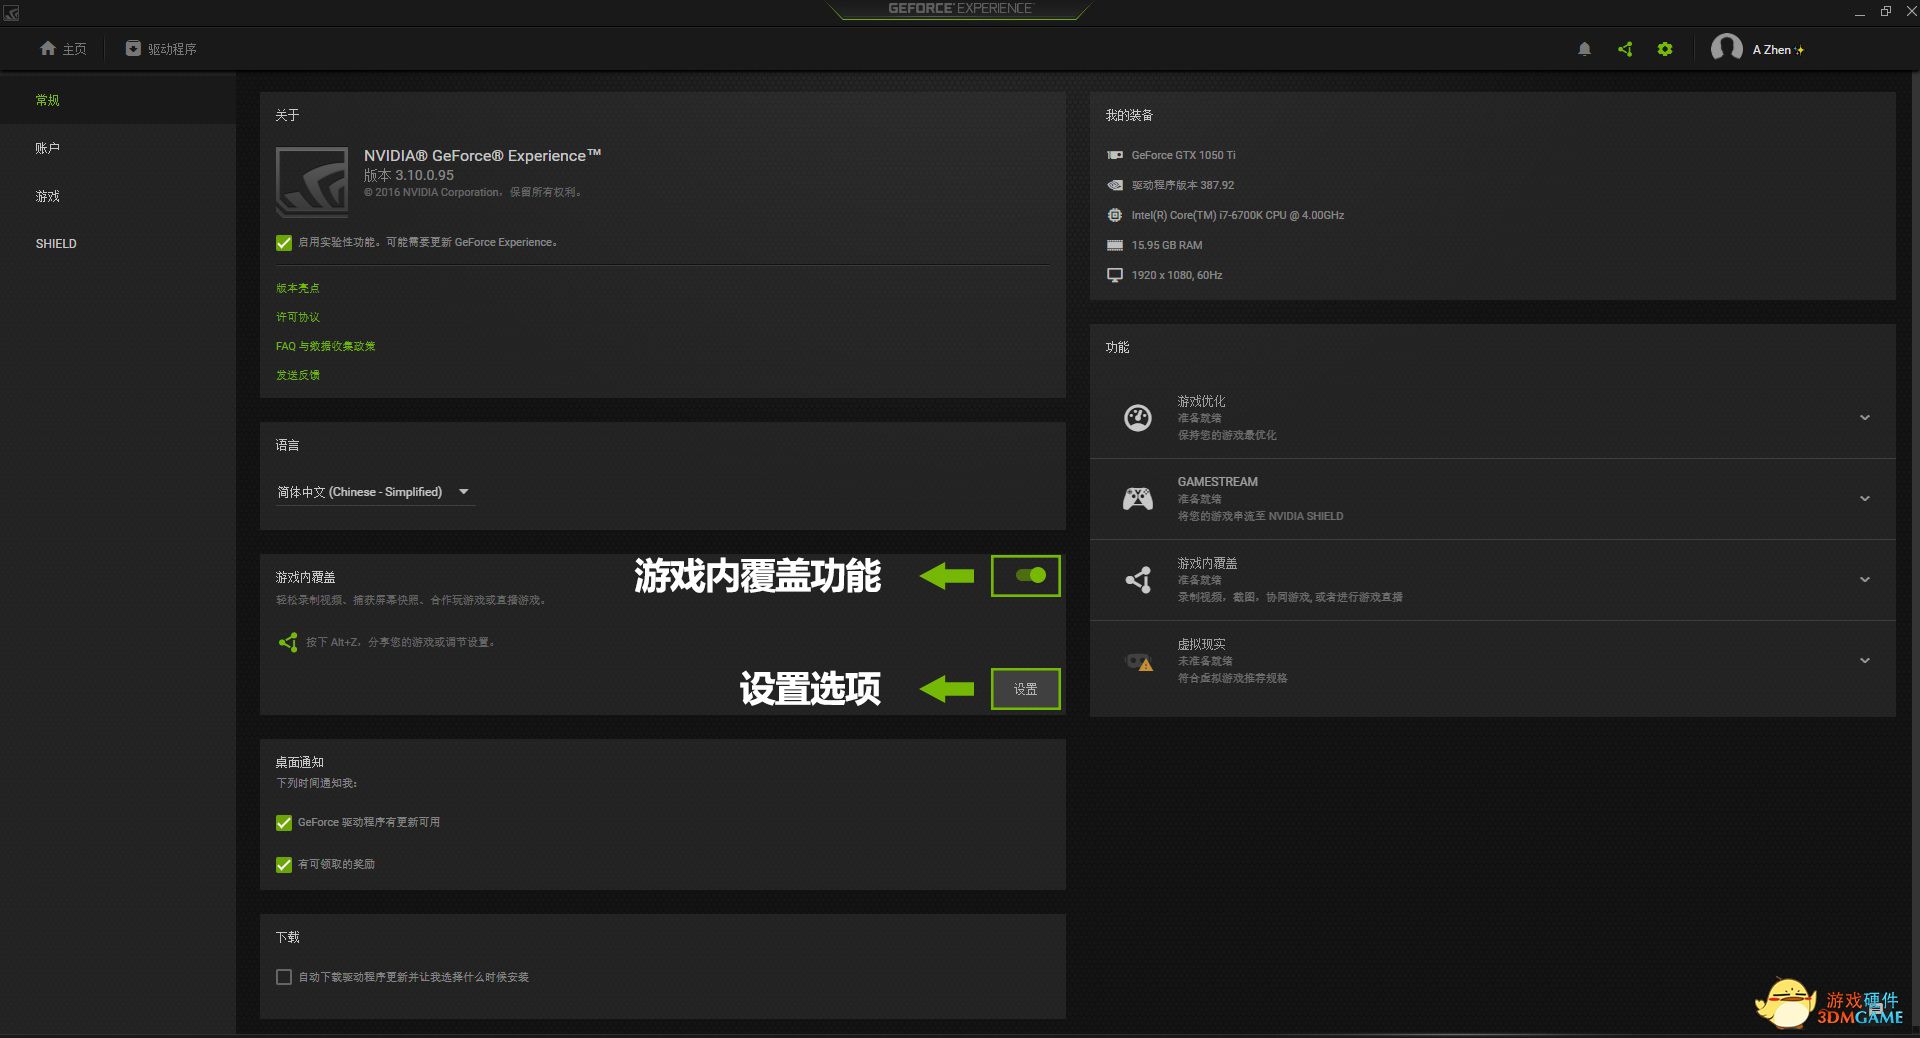Click the CPU chip icon beside Intel Core i7
This screenshot has height=1038, width=1920.
point(1115,215)
